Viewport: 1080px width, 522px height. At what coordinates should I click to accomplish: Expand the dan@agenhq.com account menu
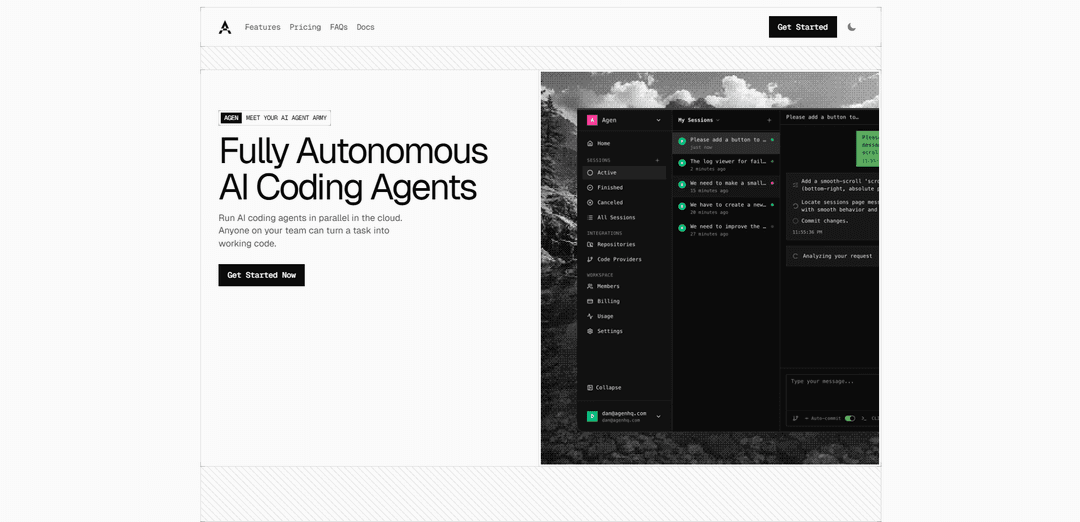658,416
